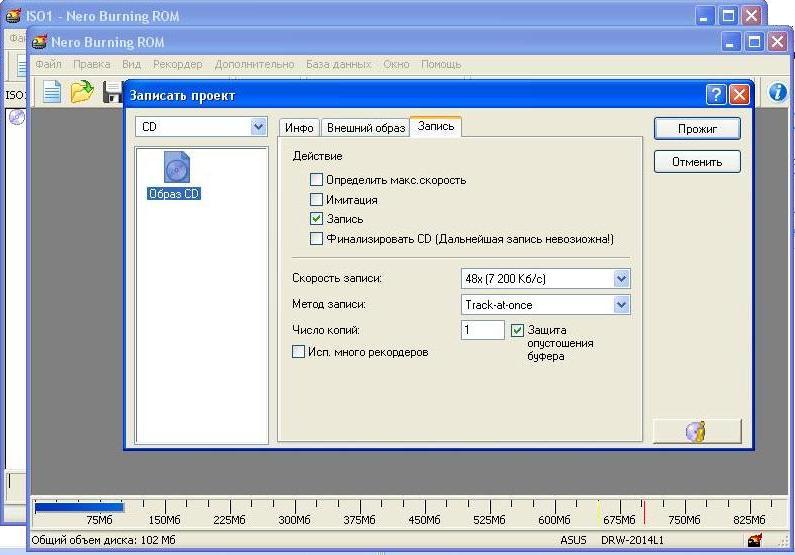795x555 pixels.
Task: Open the Рекордер menu
Action: (177, 64)
